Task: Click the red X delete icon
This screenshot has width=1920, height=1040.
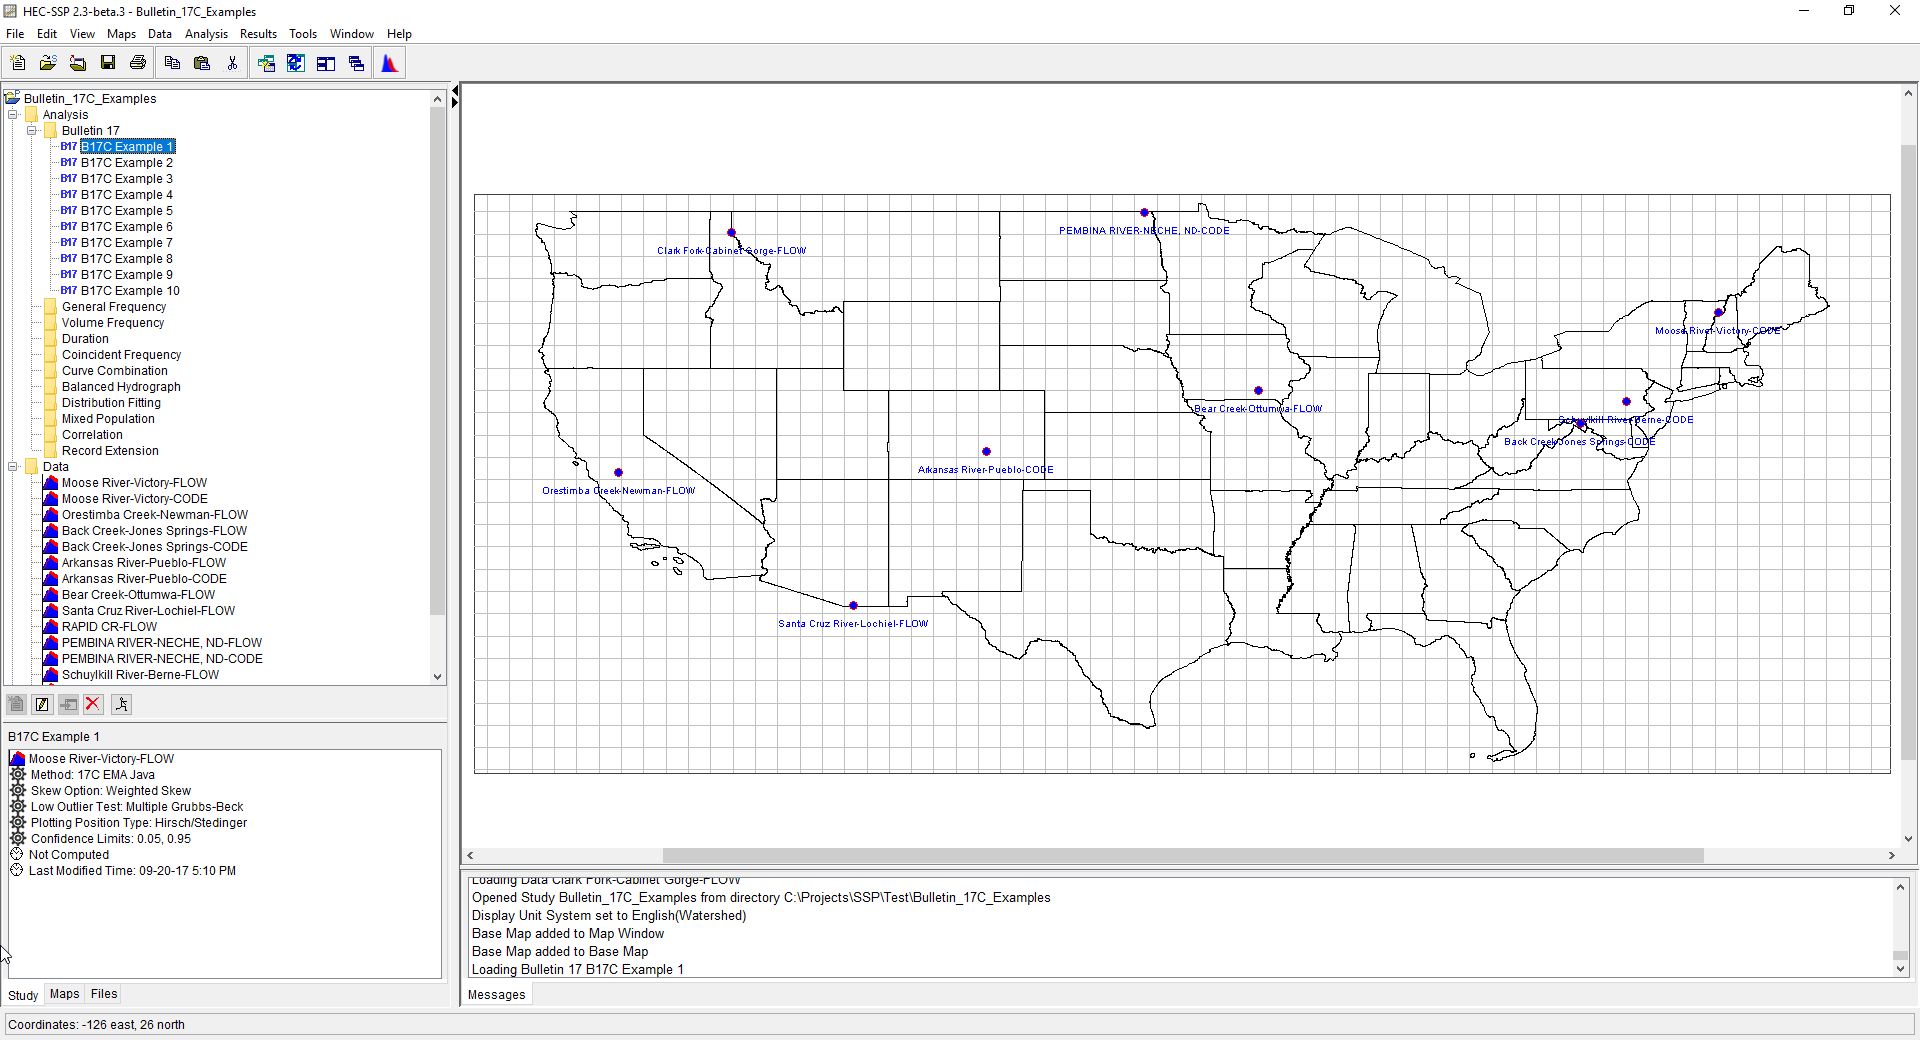Action: click(93, 704)
